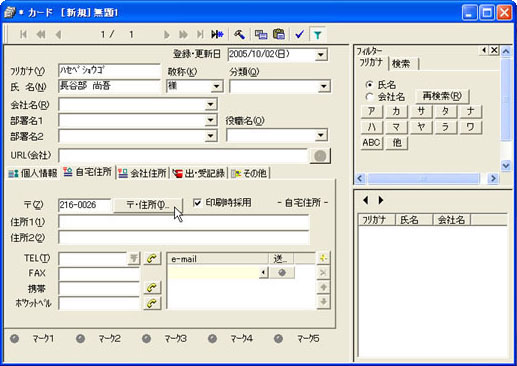Click the 再検索 button

point(442,96)
